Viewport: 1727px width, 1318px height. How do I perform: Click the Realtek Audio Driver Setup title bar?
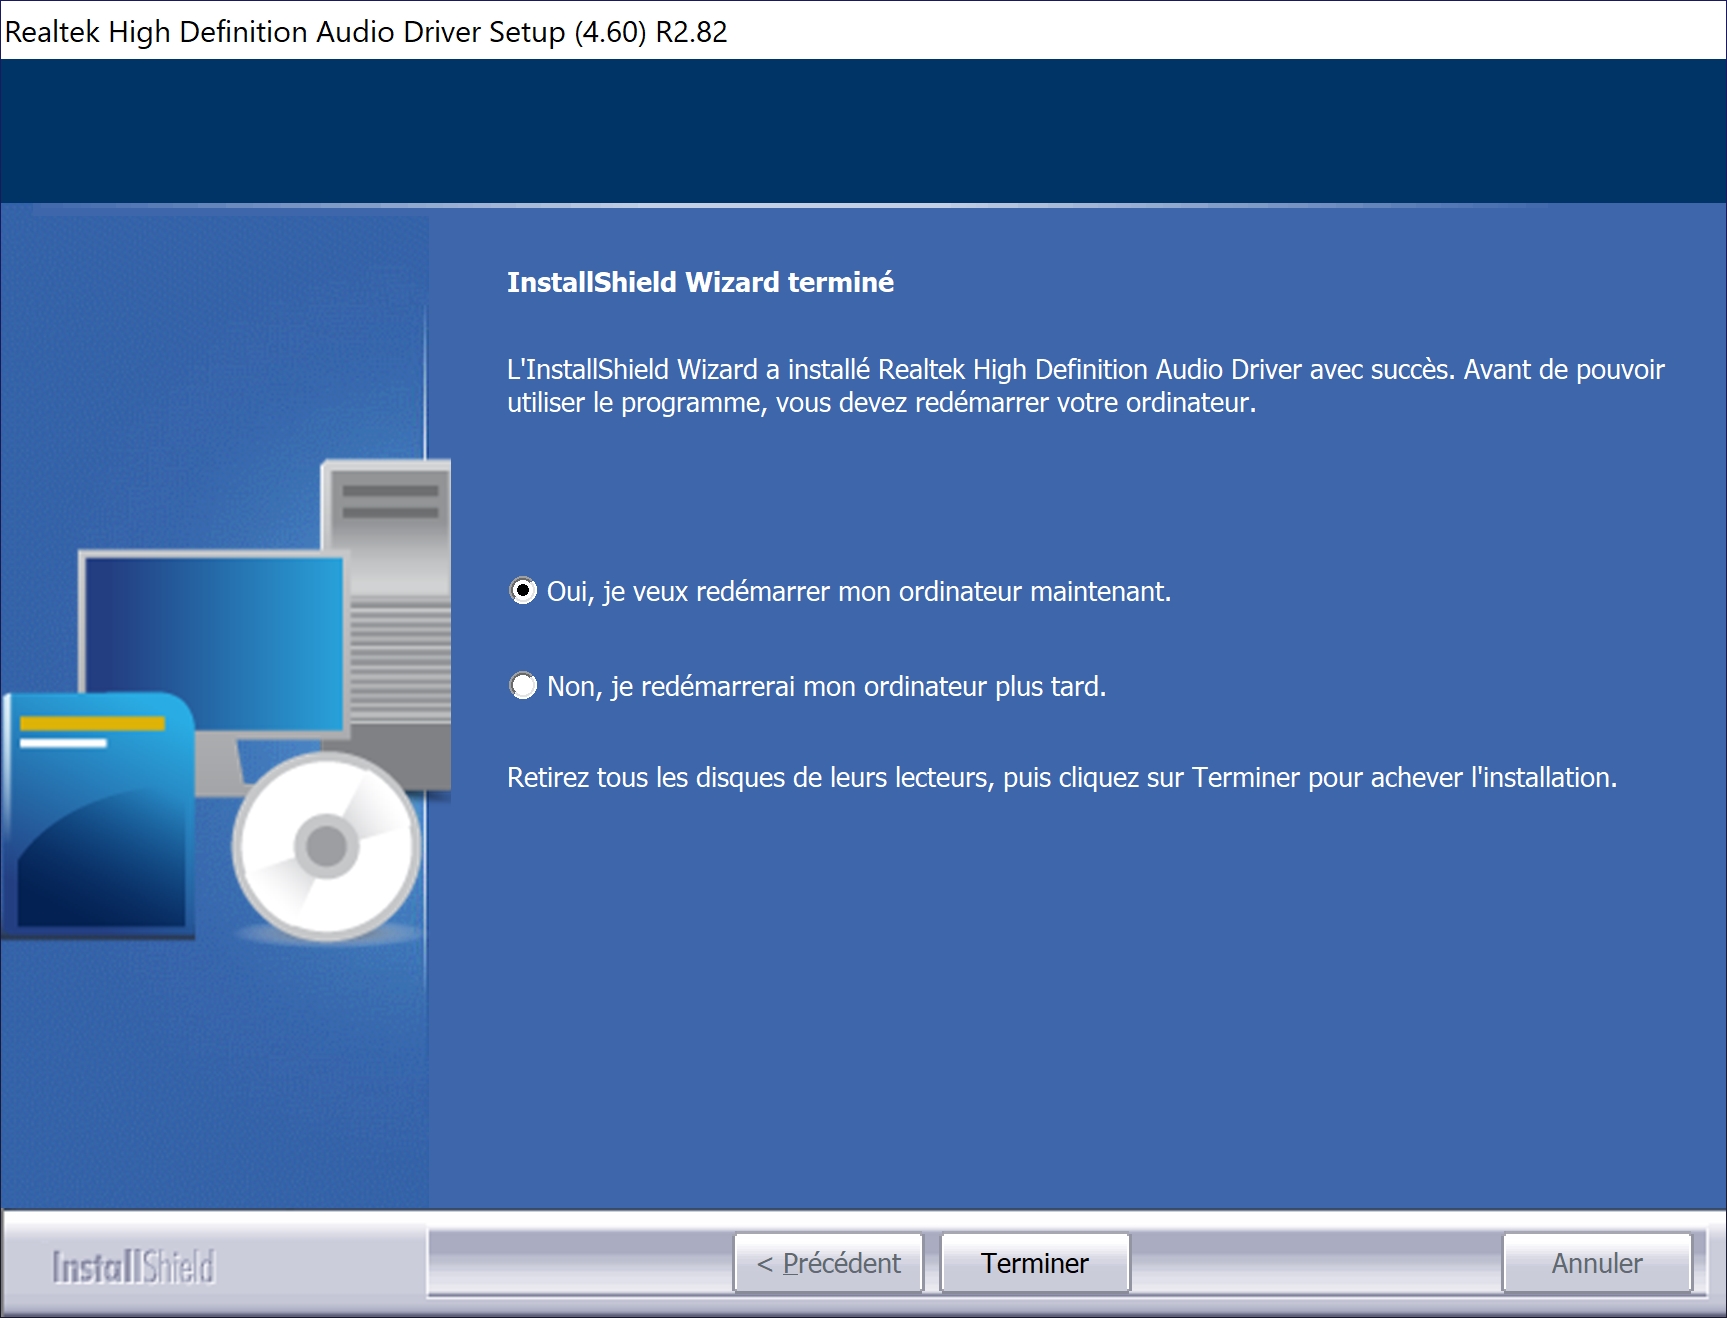(x=863, y=31)
